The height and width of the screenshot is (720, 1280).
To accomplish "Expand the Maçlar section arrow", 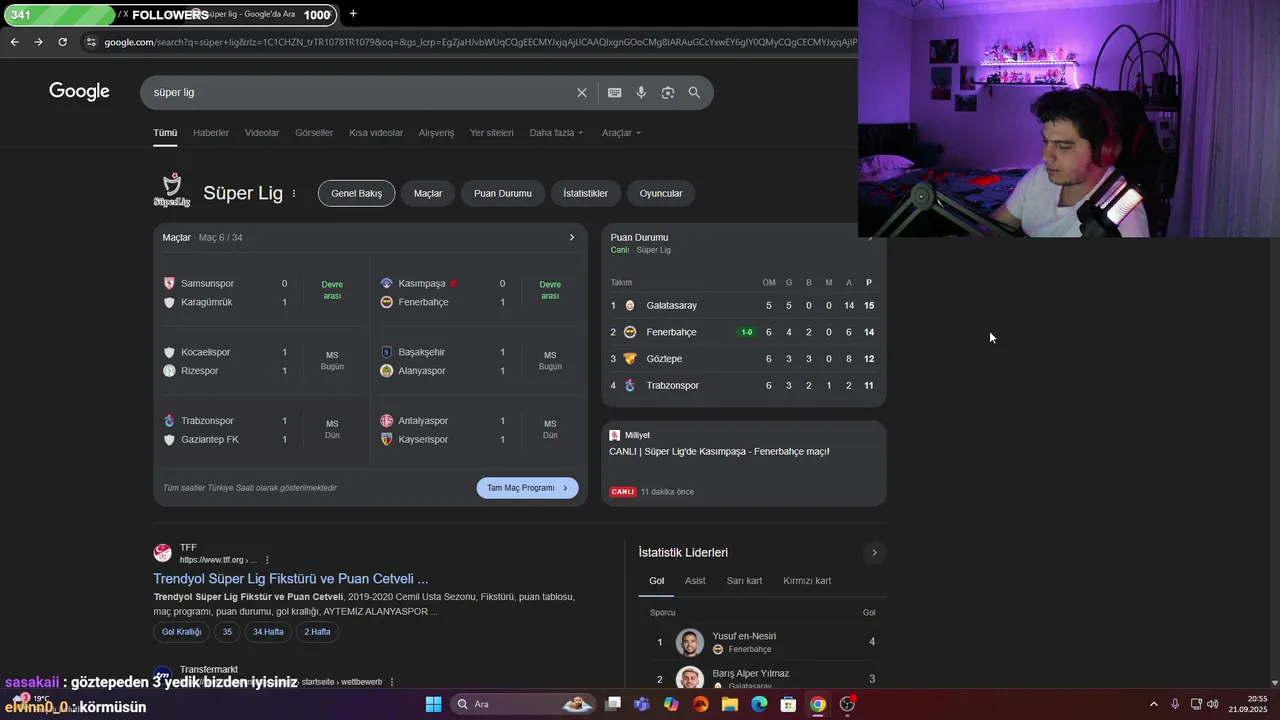I will coord(572,237).
